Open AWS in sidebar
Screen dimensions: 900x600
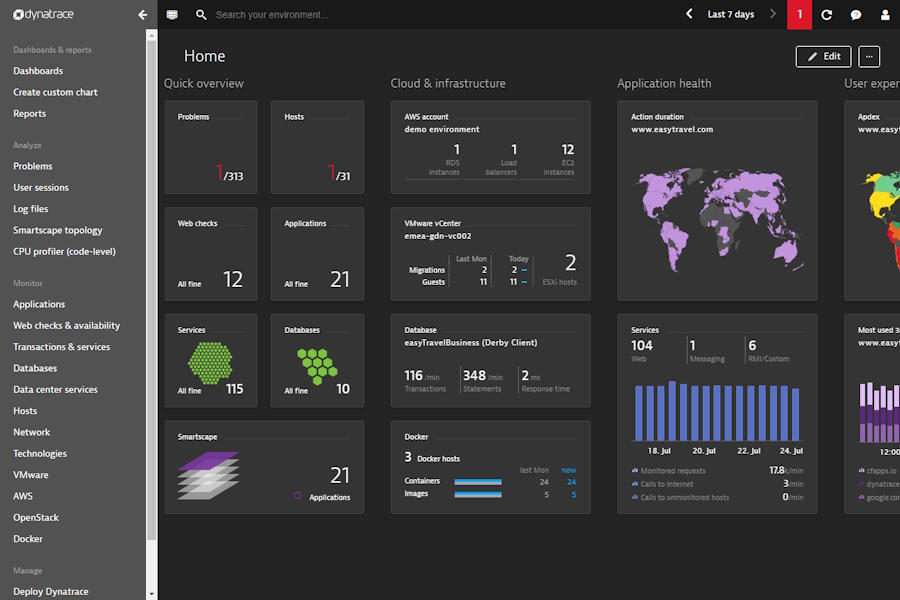22,496
